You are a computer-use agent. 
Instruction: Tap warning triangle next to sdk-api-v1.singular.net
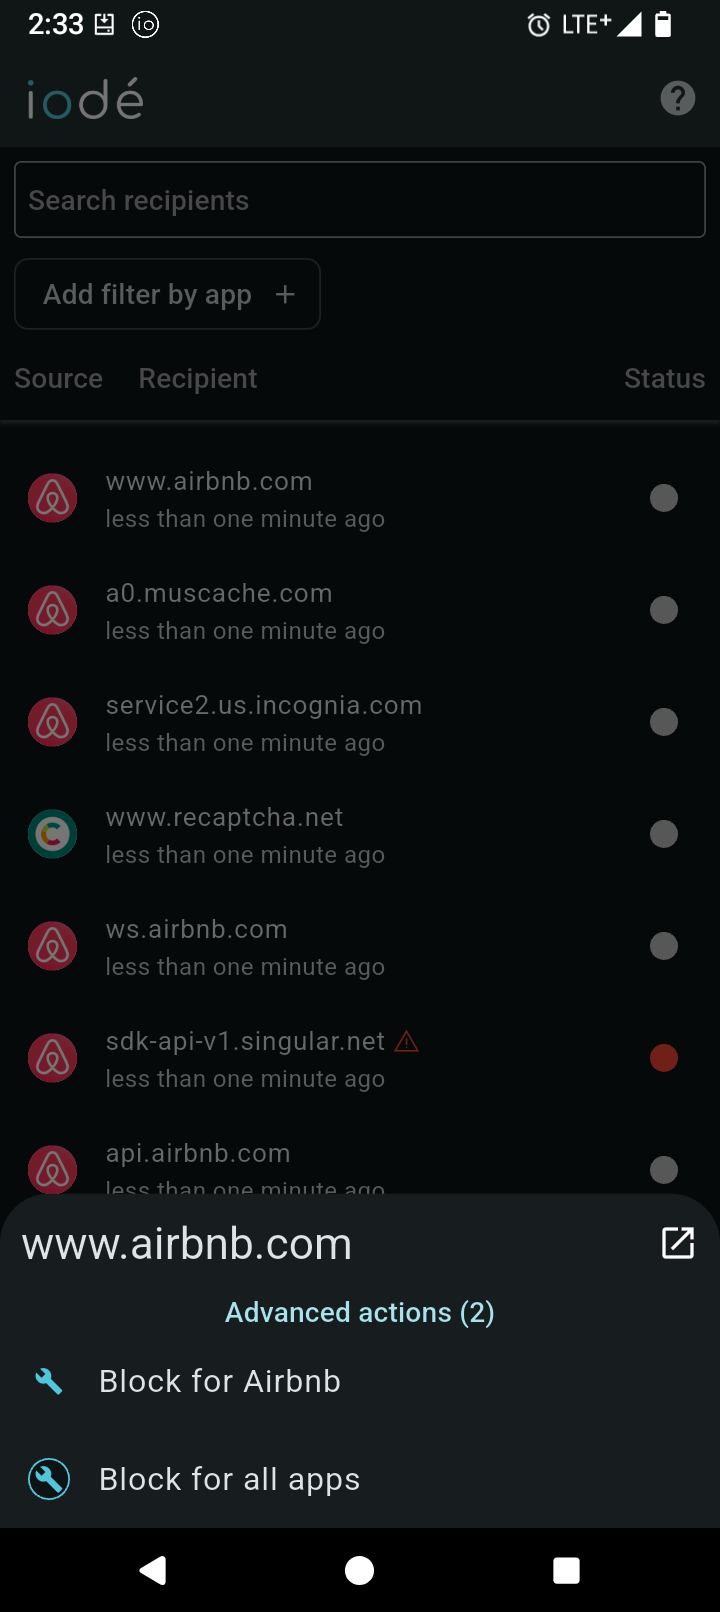[407, 1042]
